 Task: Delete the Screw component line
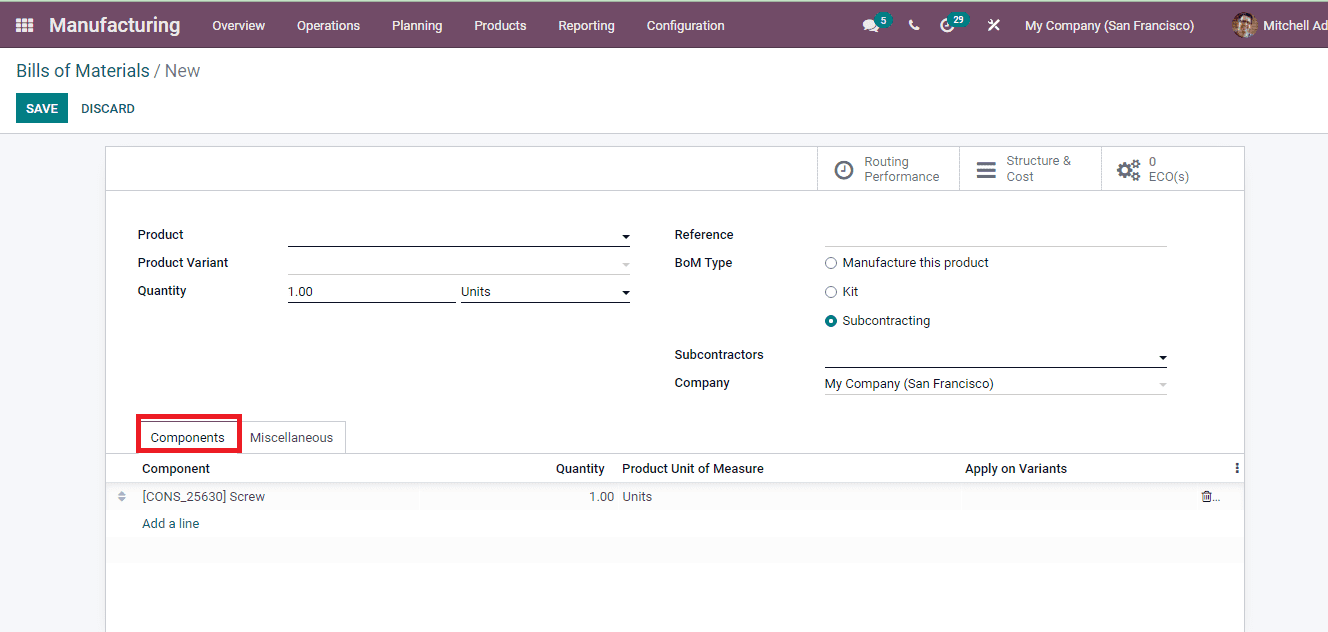1206,496
